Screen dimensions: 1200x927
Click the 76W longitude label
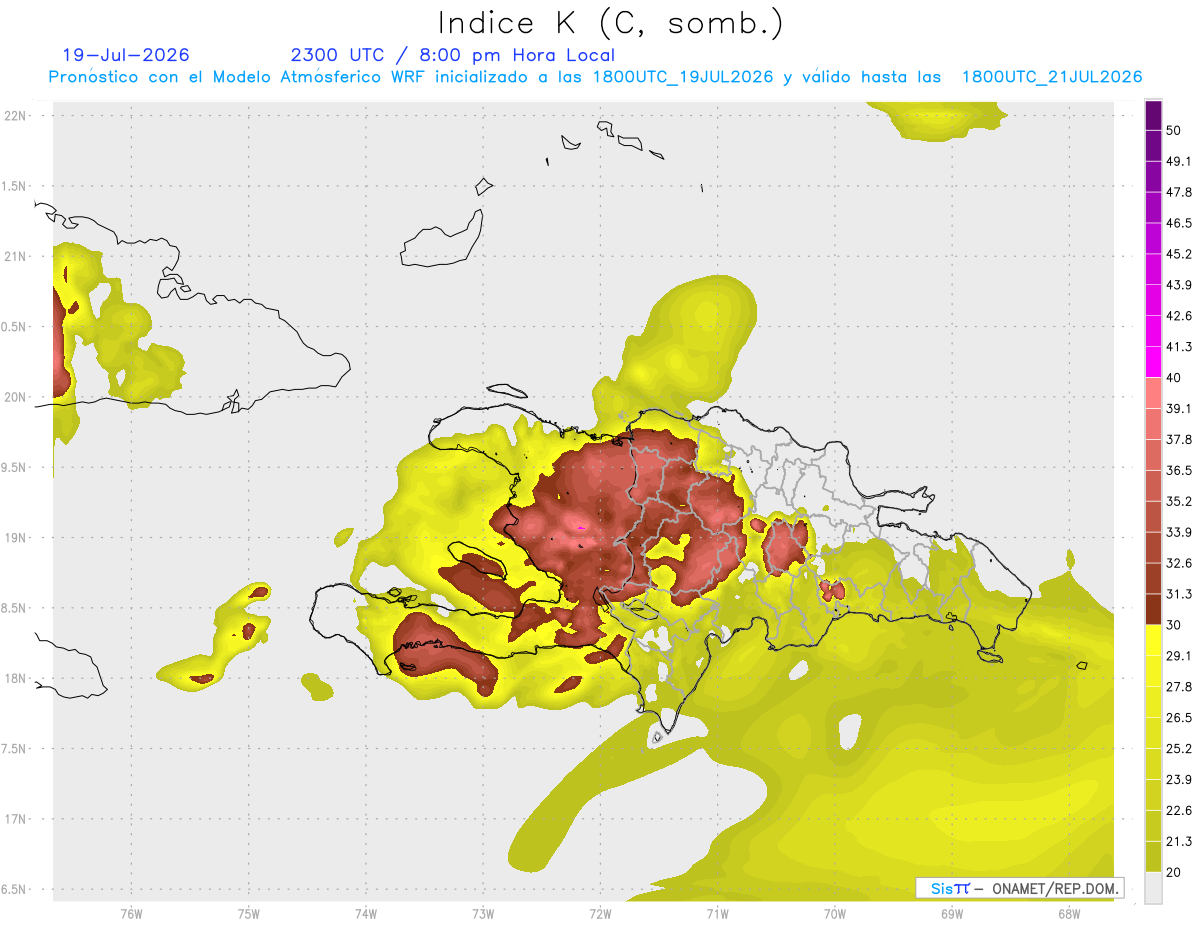click(x=131, y=913)
